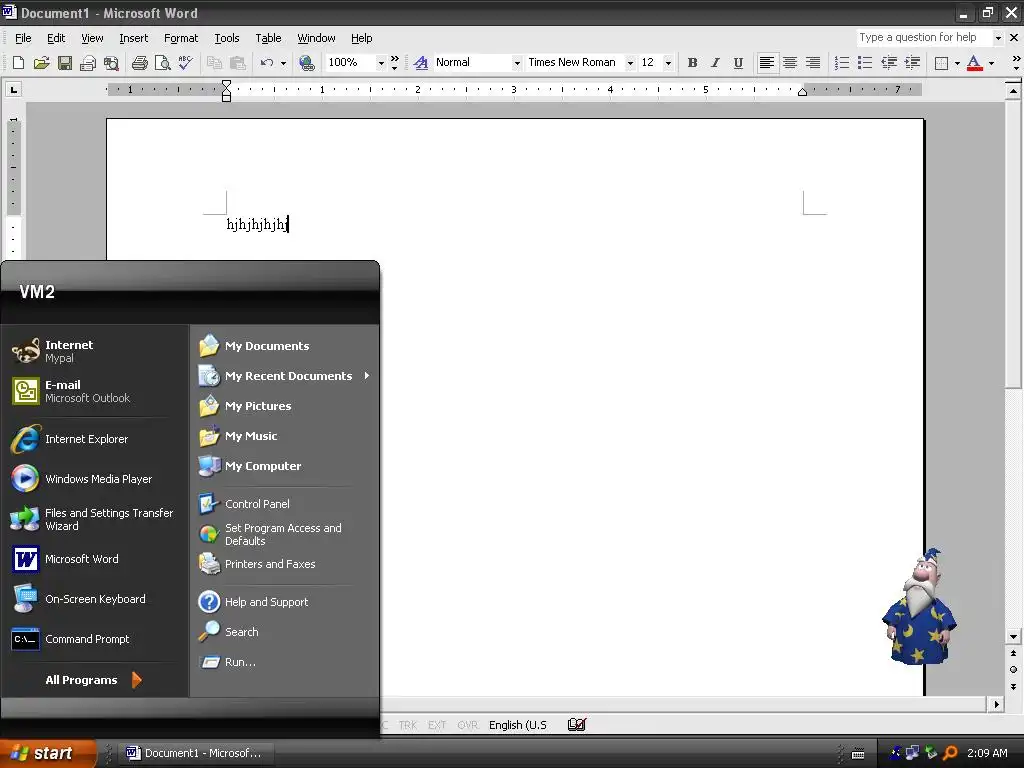Expand All Programs list
This screenshot has width=1024, height=768.
click(x=96, y=680)
